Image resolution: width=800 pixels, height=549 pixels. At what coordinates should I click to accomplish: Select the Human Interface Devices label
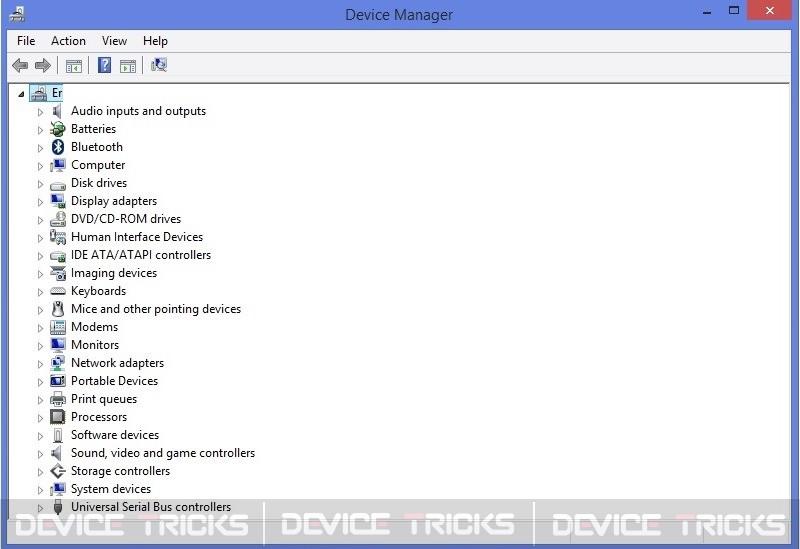(x=137, y=237)
